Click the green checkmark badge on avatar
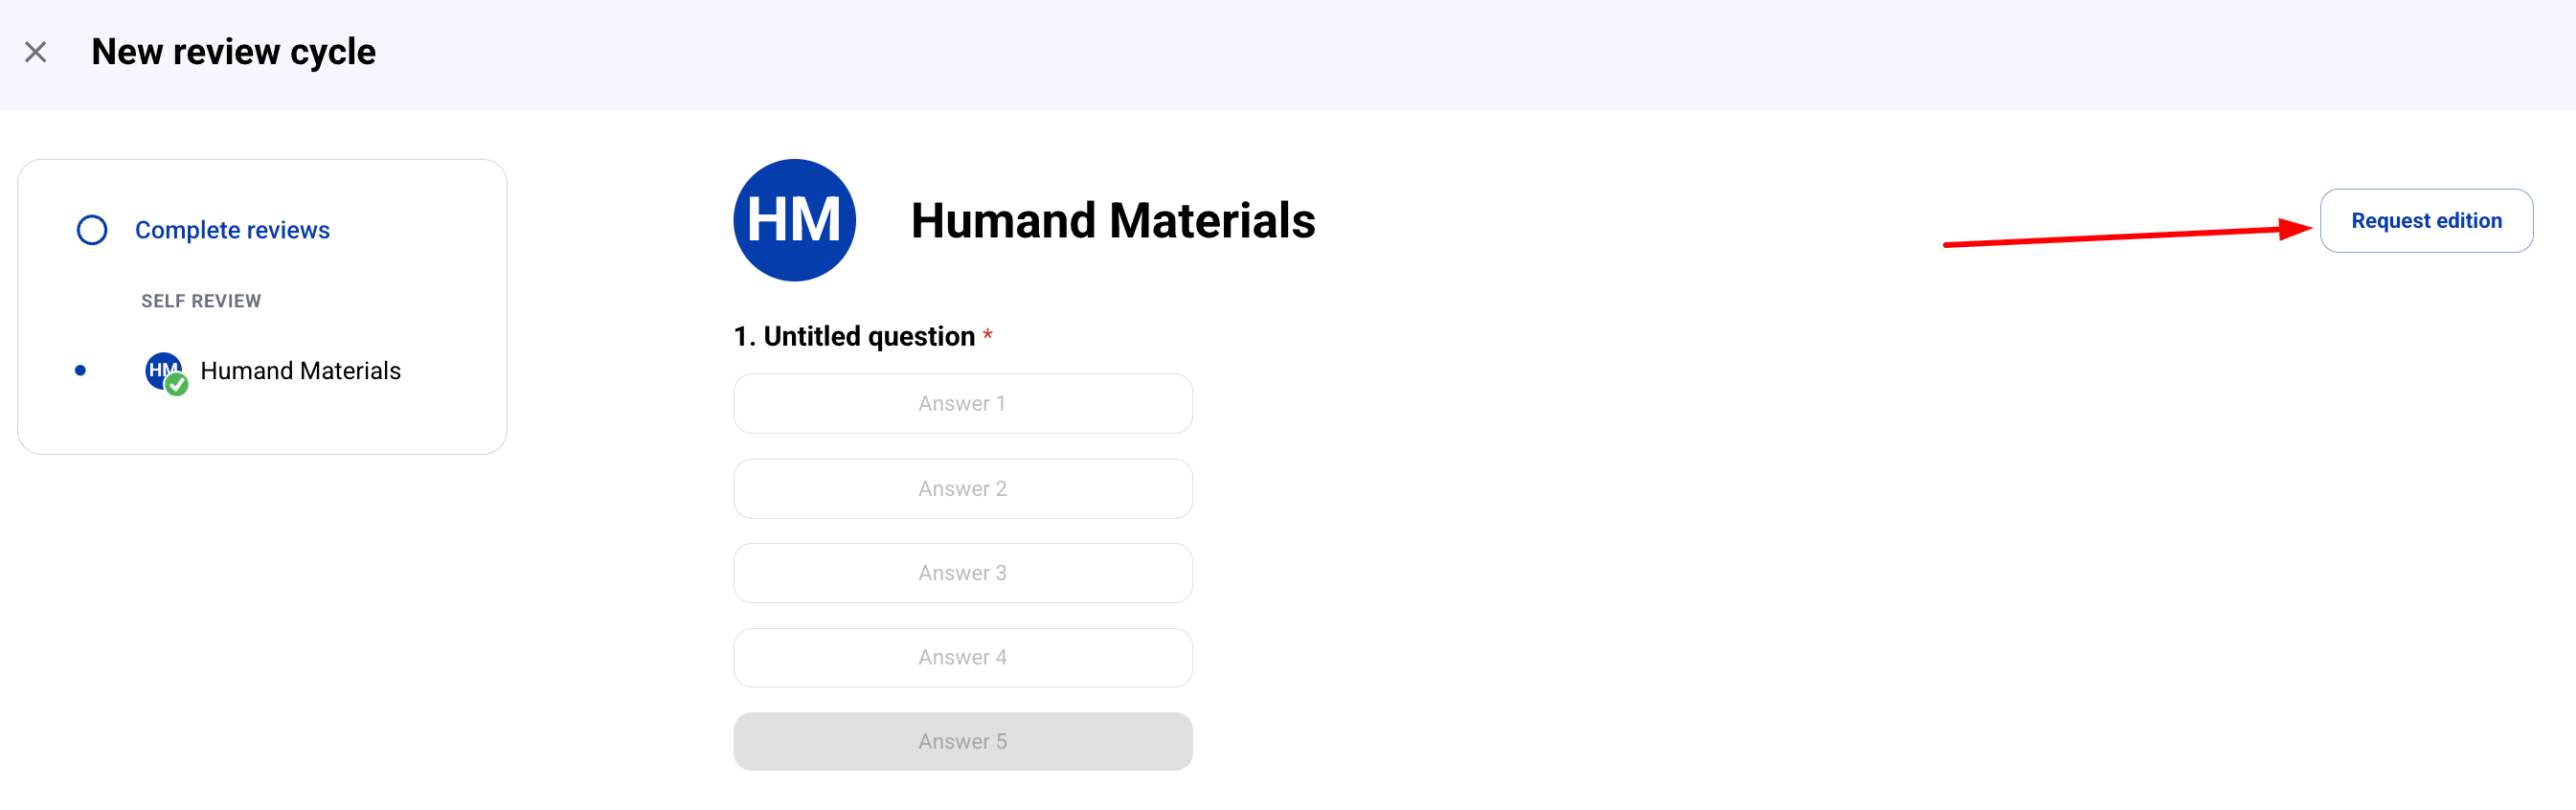 point(177,385)
